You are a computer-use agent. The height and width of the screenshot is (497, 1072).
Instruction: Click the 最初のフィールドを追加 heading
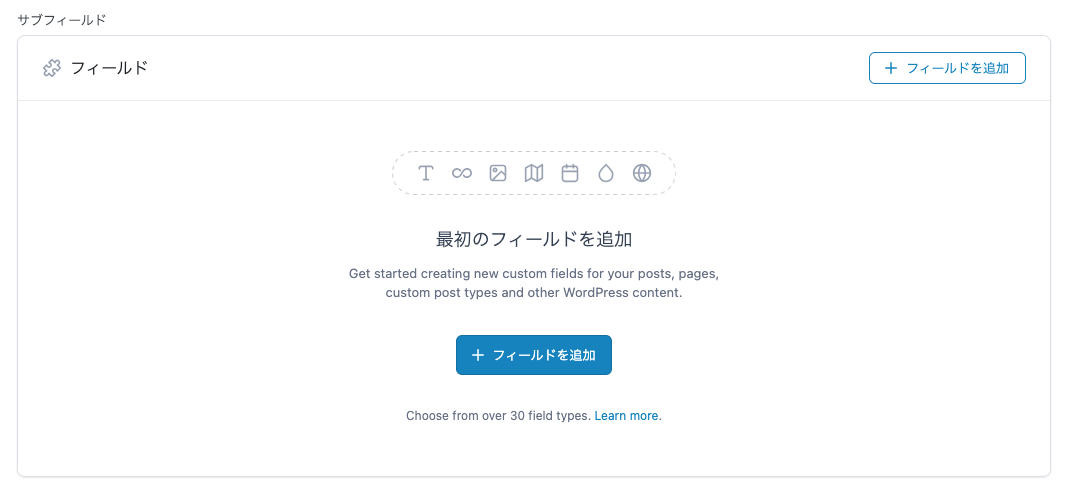[534, 239]
